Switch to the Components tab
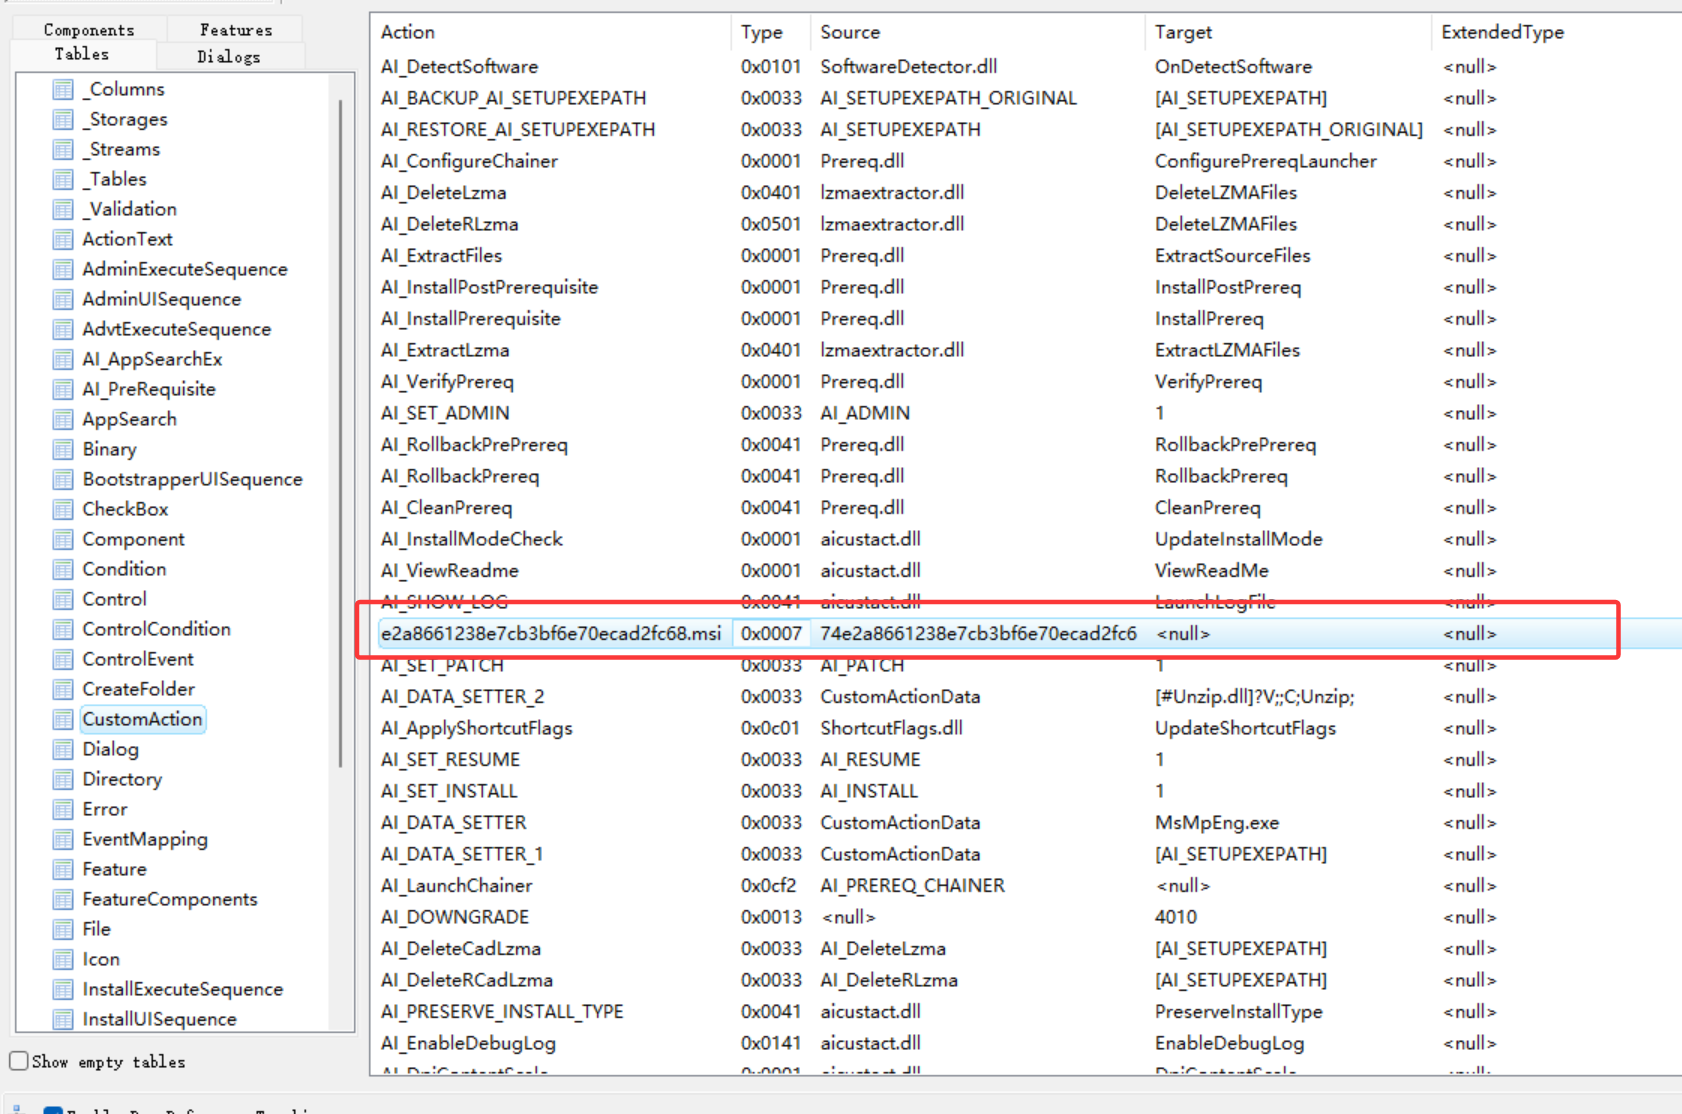The image size is (1682, 1114). coord(89,30)
